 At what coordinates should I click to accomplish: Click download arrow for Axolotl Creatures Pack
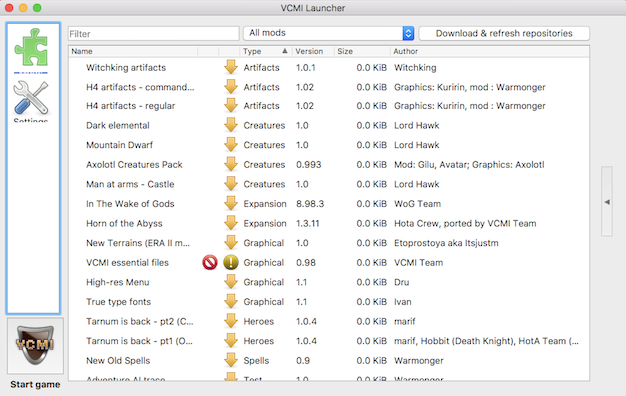pos(231,164)
